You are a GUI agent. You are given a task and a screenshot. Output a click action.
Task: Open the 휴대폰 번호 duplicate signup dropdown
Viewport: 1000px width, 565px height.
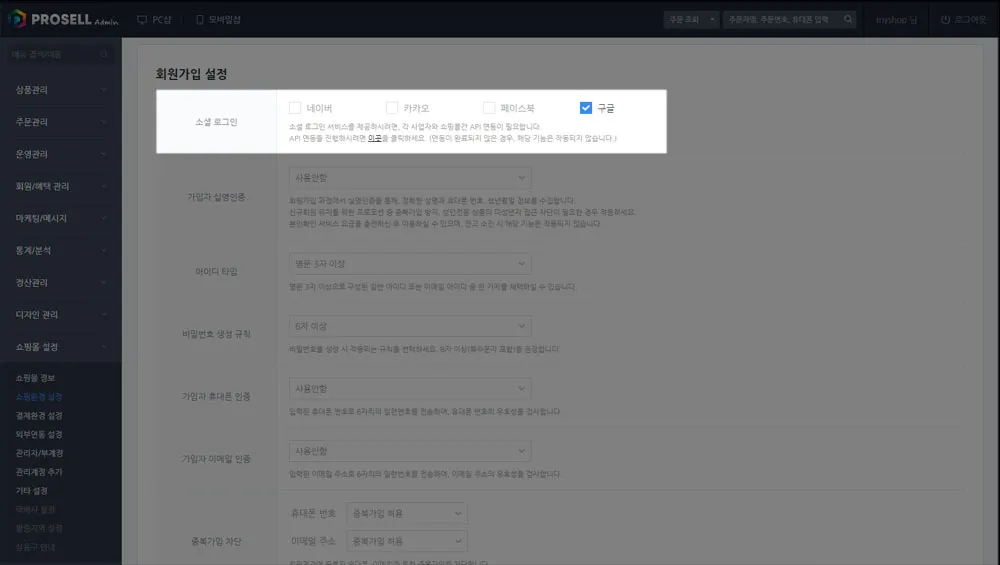(x=407, y=513)
